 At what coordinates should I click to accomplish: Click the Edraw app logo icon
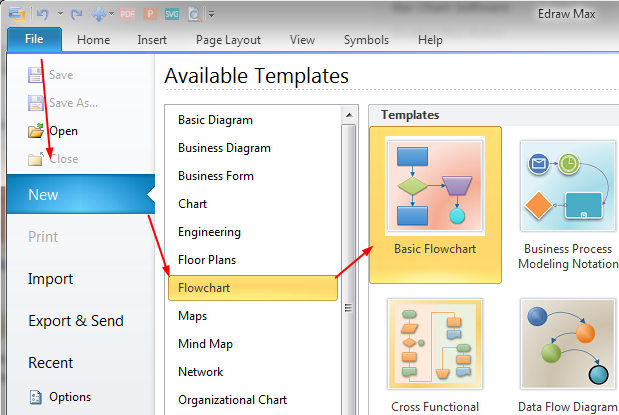[17, 14]
